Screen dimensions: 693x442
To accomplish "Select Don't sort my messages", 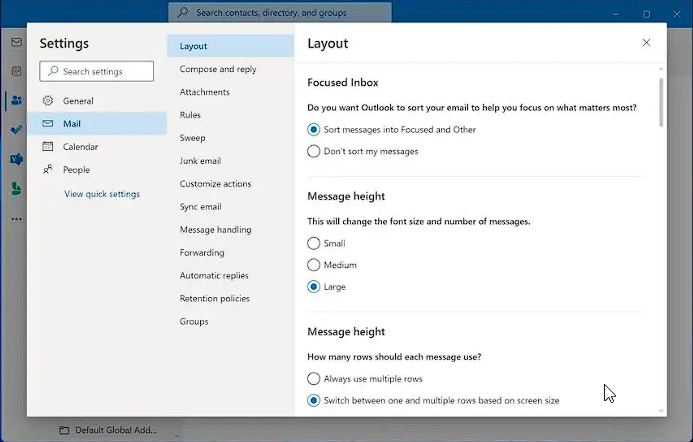I will coord(314,151).
